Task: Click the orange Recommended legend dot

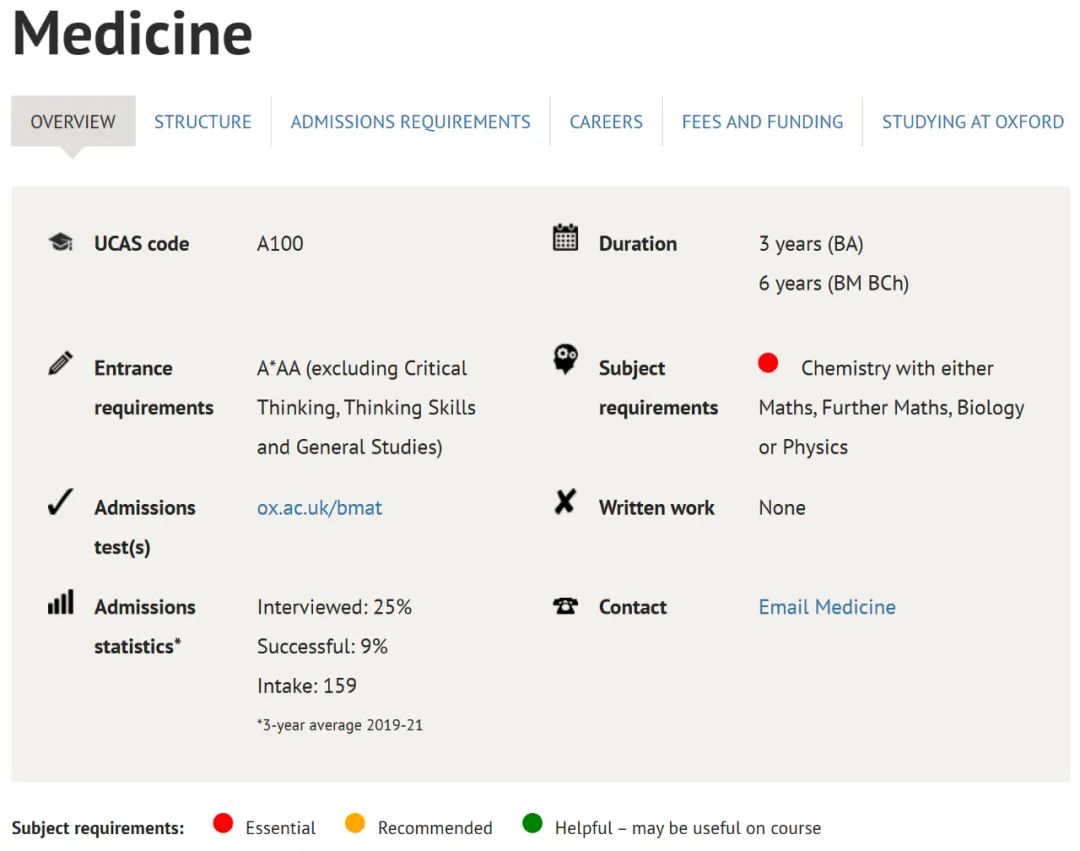Action: [355, 823]
